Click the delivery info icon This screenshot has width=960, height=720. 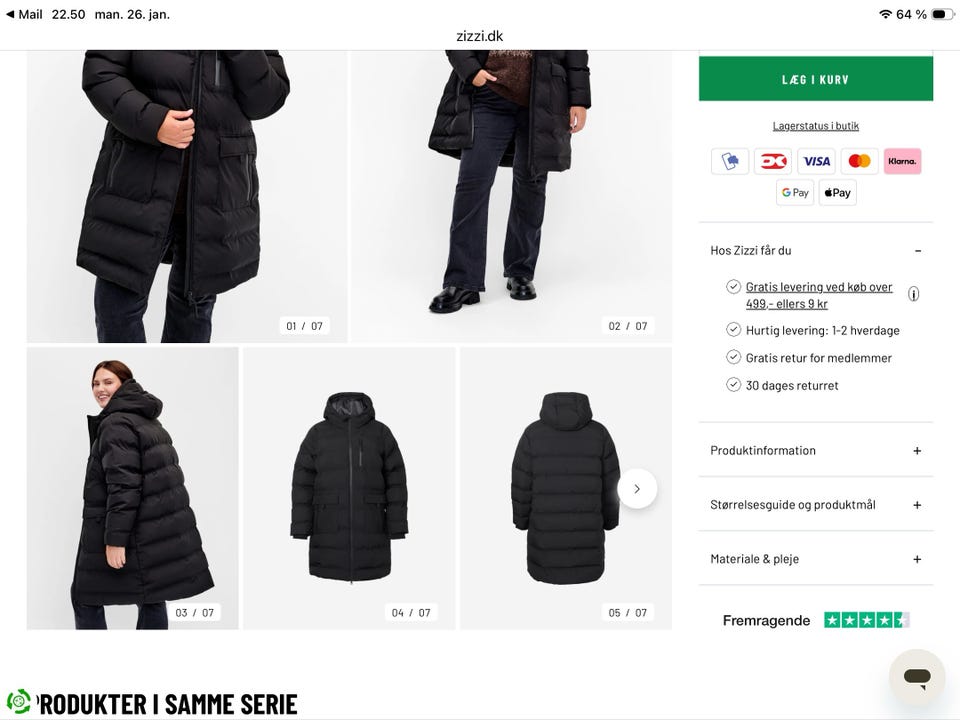(x=913, y=294)
